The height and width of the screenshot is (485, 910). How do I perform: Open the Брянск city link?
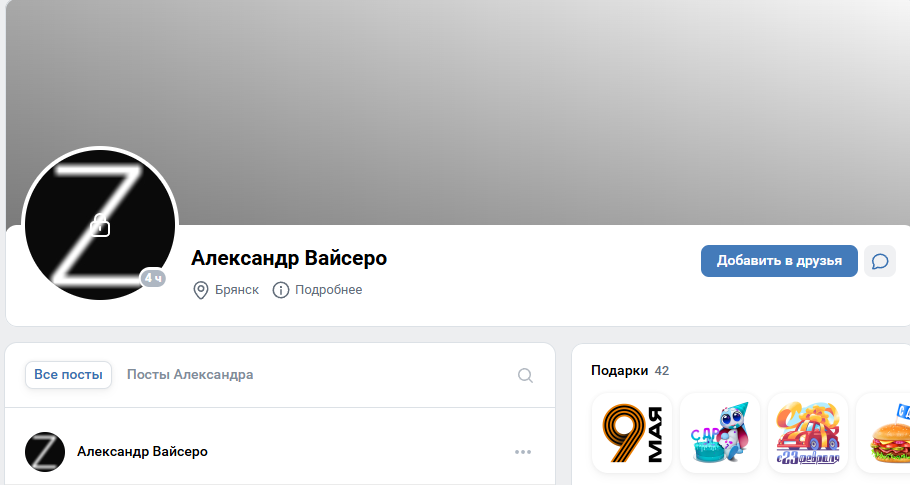[237, 290]
